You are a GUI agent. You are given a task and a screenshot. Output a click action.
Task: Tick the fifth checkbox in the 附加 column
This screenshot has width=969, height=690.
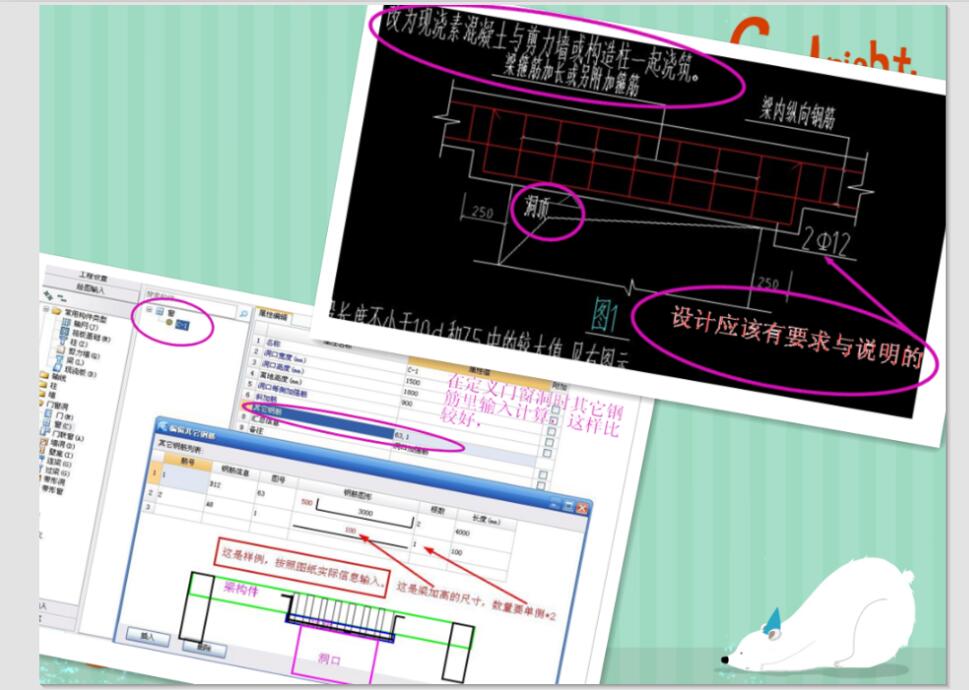(x=547, y=453)
